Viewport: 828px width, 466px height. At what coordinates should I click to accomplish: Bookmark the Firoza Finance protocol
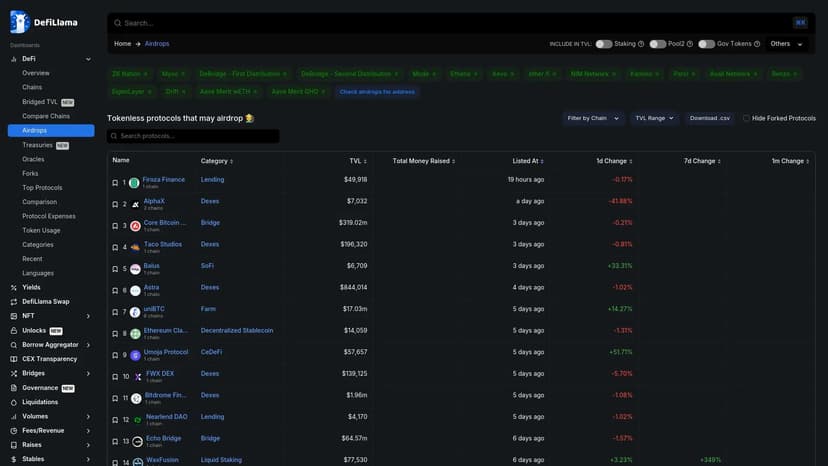pos(115,183)
